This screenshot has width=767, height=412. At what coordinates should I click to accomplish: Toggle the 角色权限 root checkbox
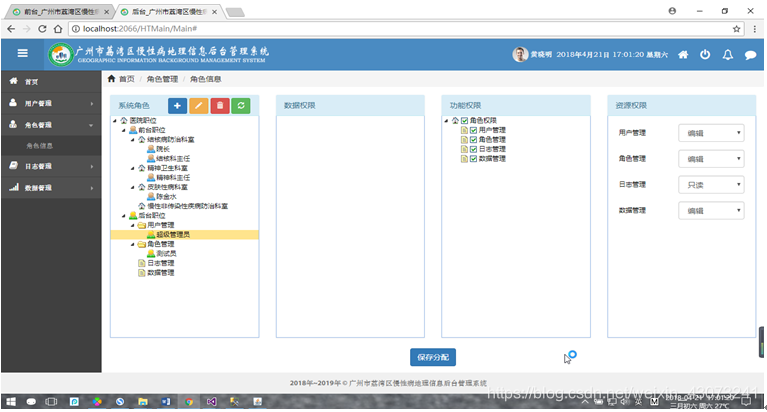coord(464,120)
